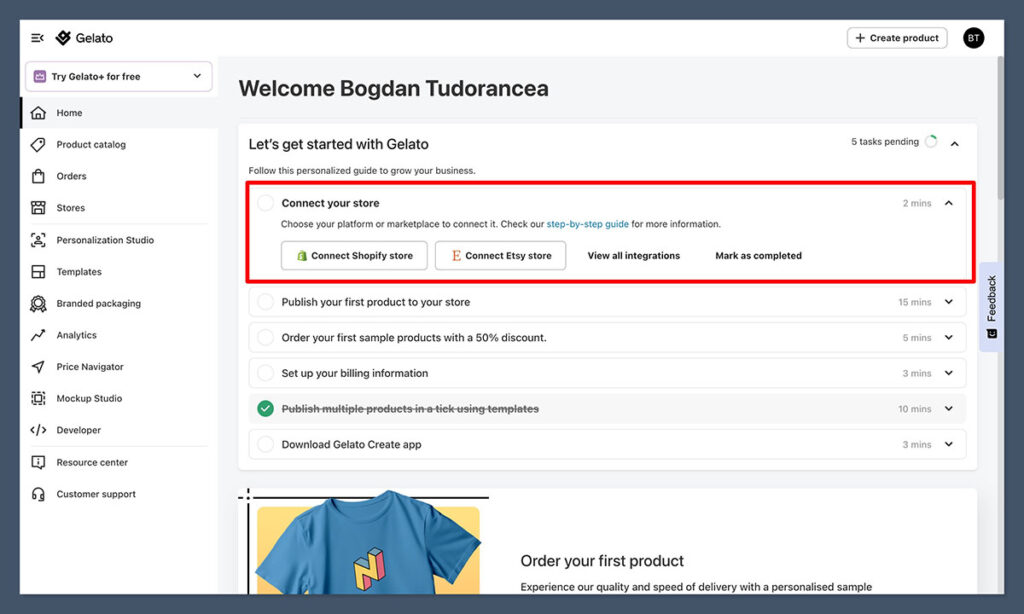The width and height of the screenshot is (1024, 614).
Task: Check off 'Set up your billing information'
Action: [265, 373]
